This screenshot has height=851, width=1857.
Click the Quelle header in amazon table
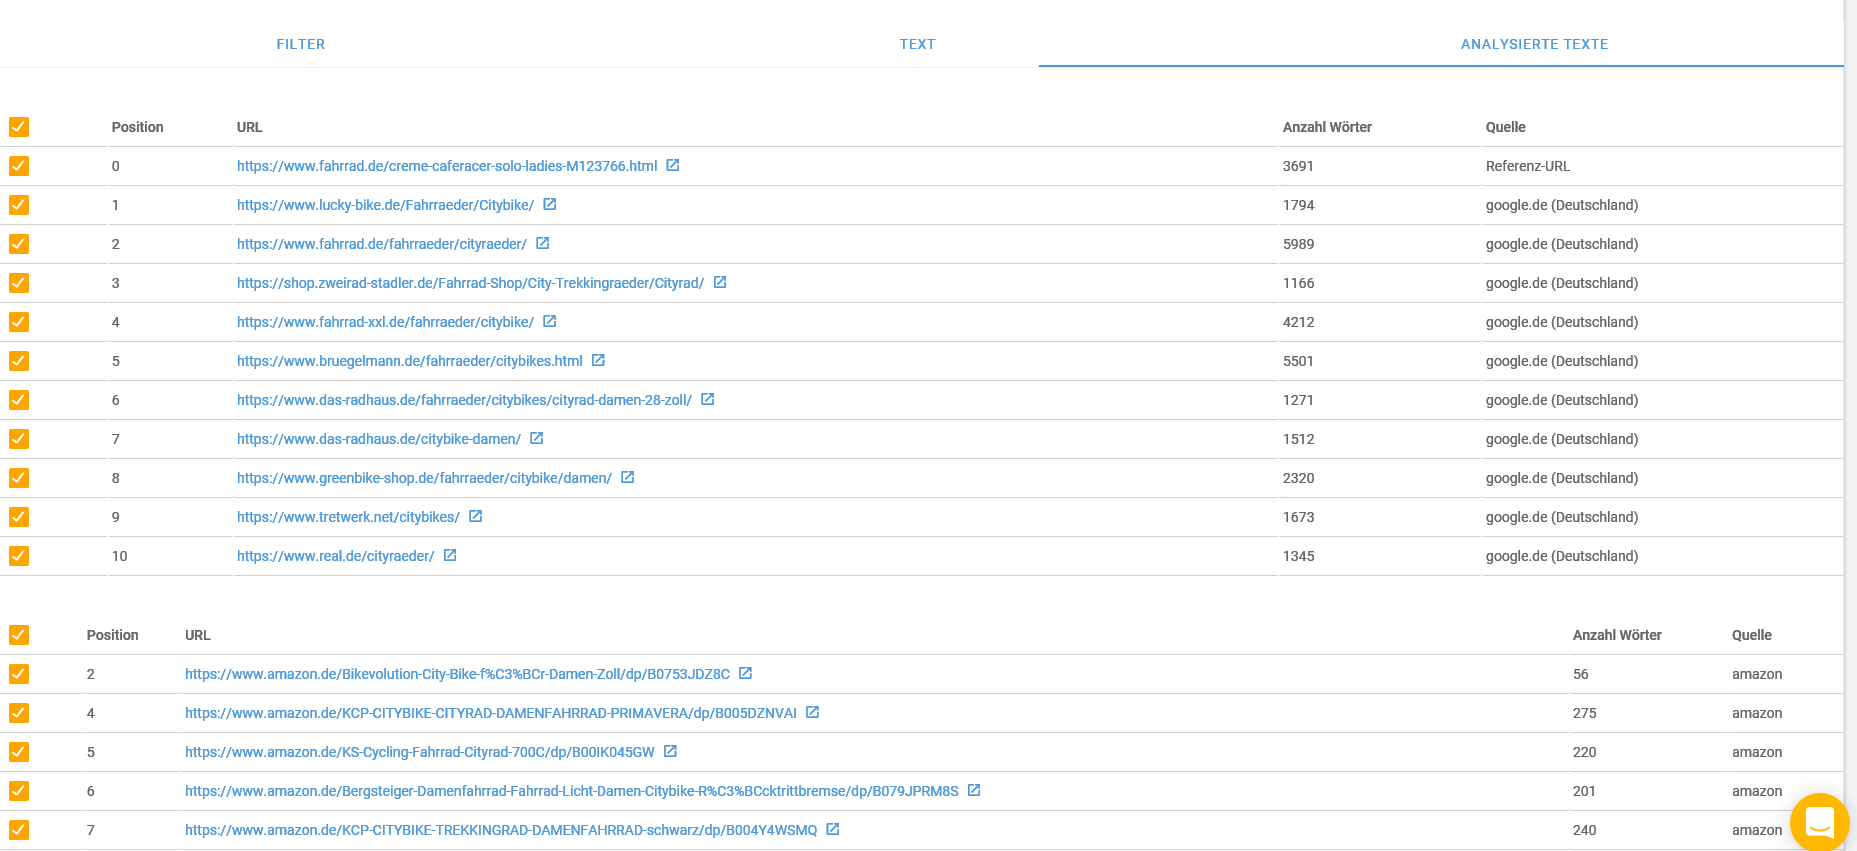point(1751,635)
